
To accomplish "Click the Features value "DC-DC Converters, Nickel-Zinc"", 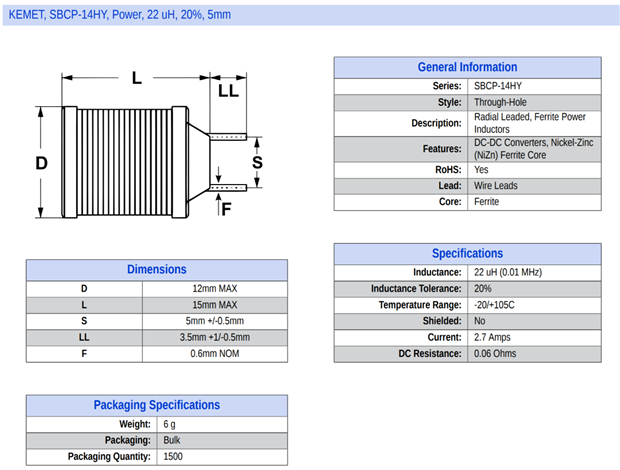I will tap(533, 143).
